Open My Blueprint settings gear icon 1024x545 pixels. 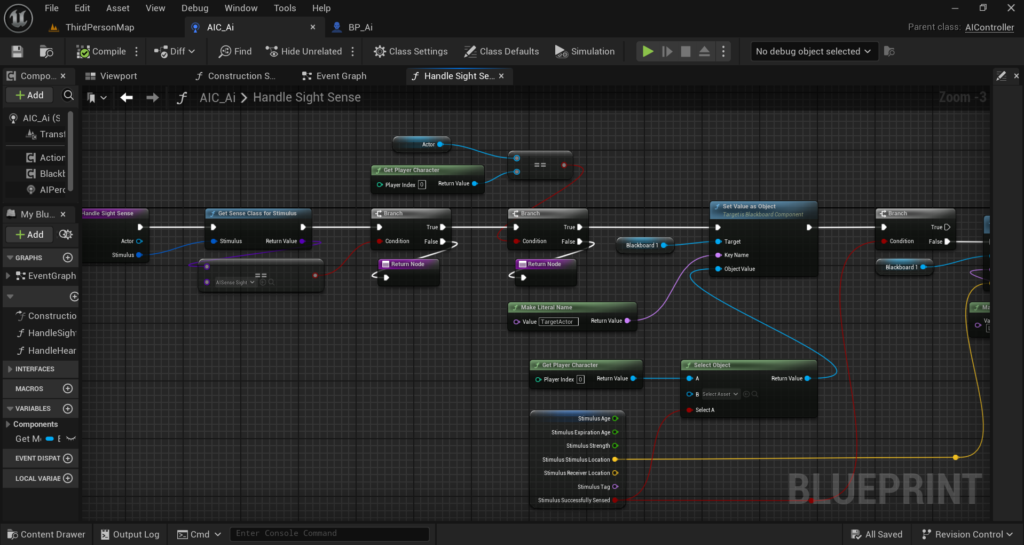[65, 234]
